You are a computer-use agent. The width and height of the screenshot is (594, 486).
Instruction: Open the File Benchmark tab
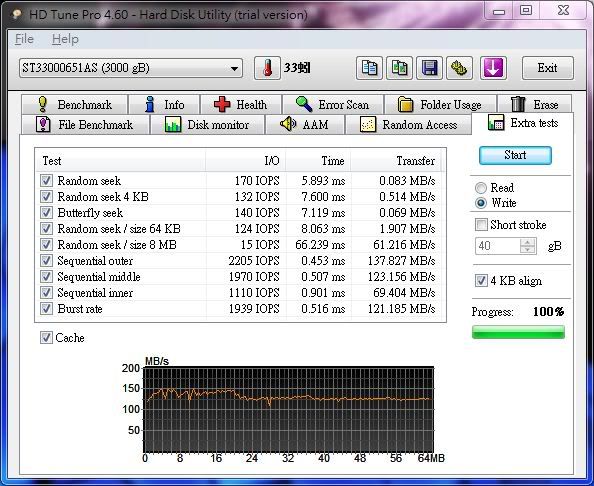pos(85,124)
